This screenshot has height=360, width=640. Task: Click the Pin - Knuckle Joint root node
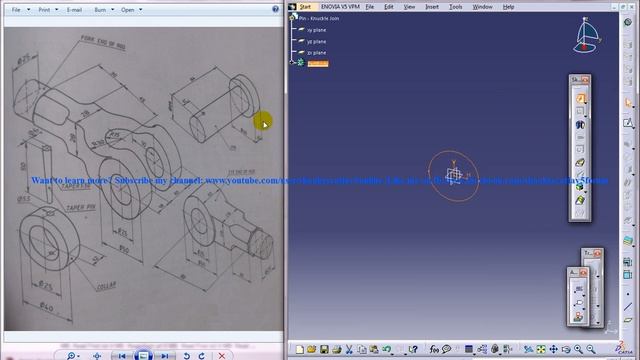pos(319,18)
